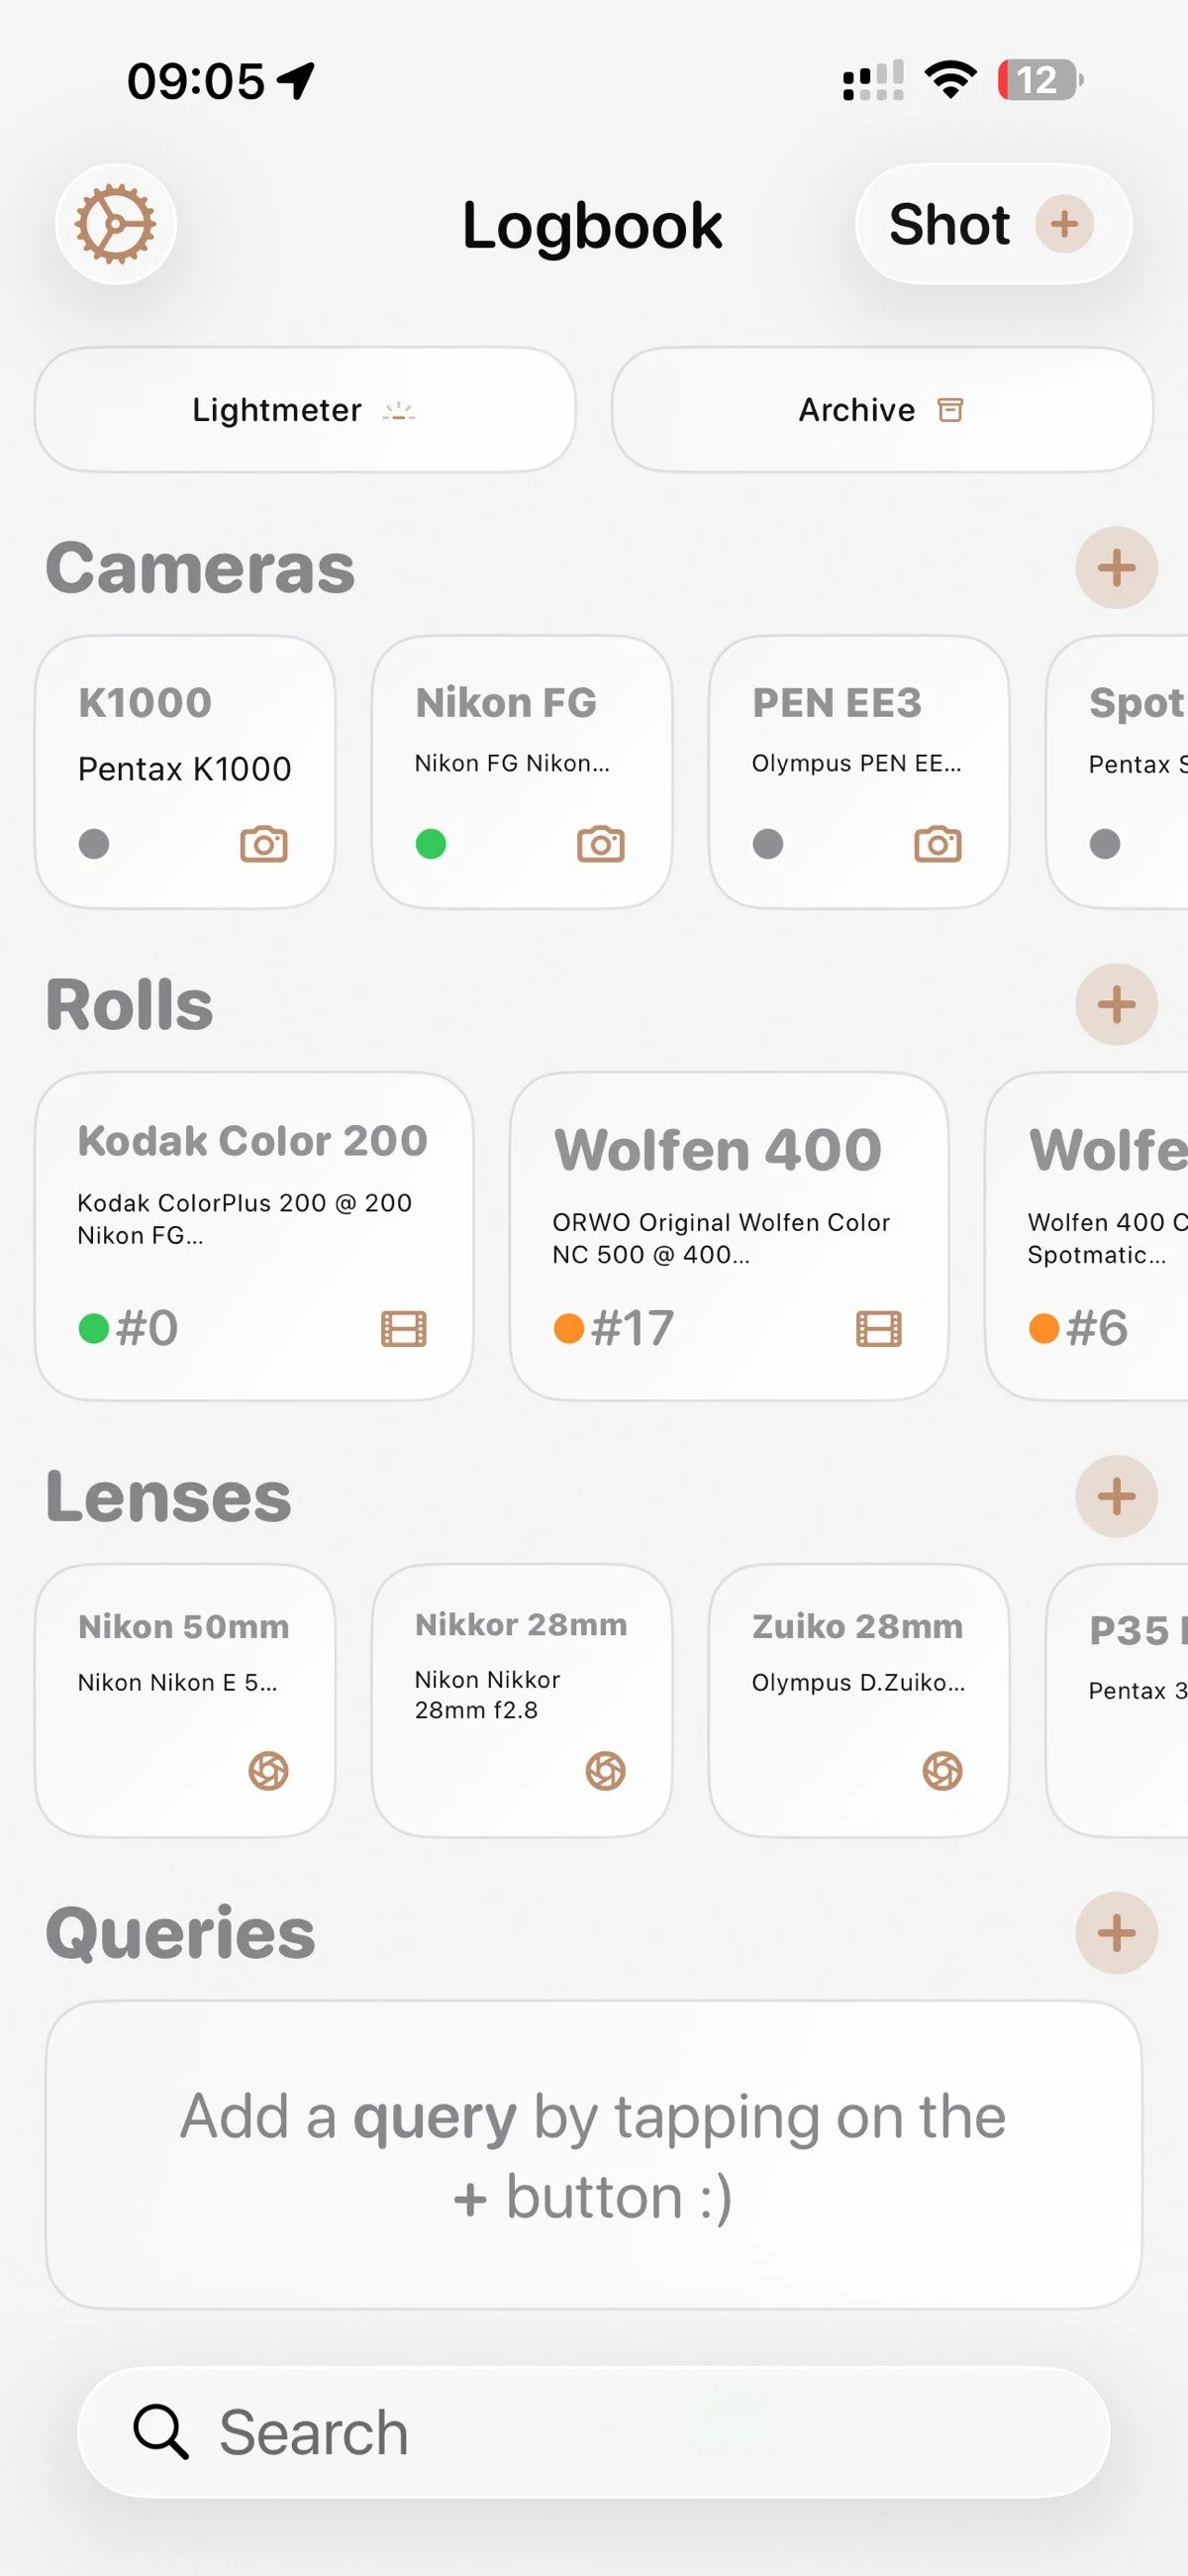1188x2576 pixels.
Task: Add a query with plus icon
Action: (x=1116, y=1933)
